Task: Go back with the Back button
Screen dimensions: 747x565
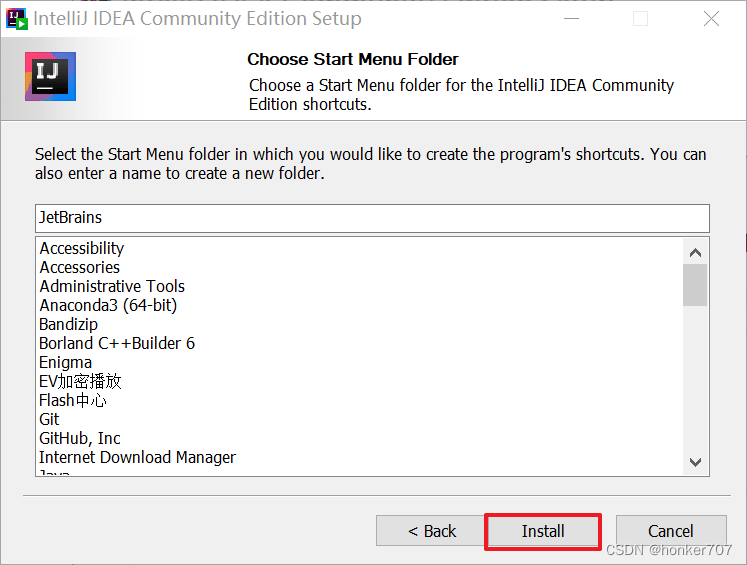Action: pyautogui.click(x=432, y=531)
